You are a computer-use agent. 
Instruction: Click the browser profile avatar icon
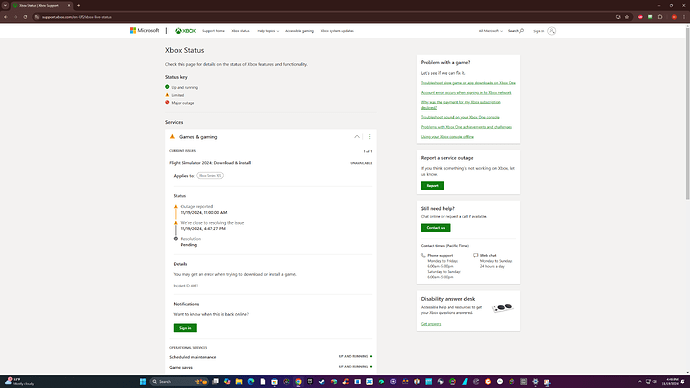pyautogui.click(x=674, y=17)
